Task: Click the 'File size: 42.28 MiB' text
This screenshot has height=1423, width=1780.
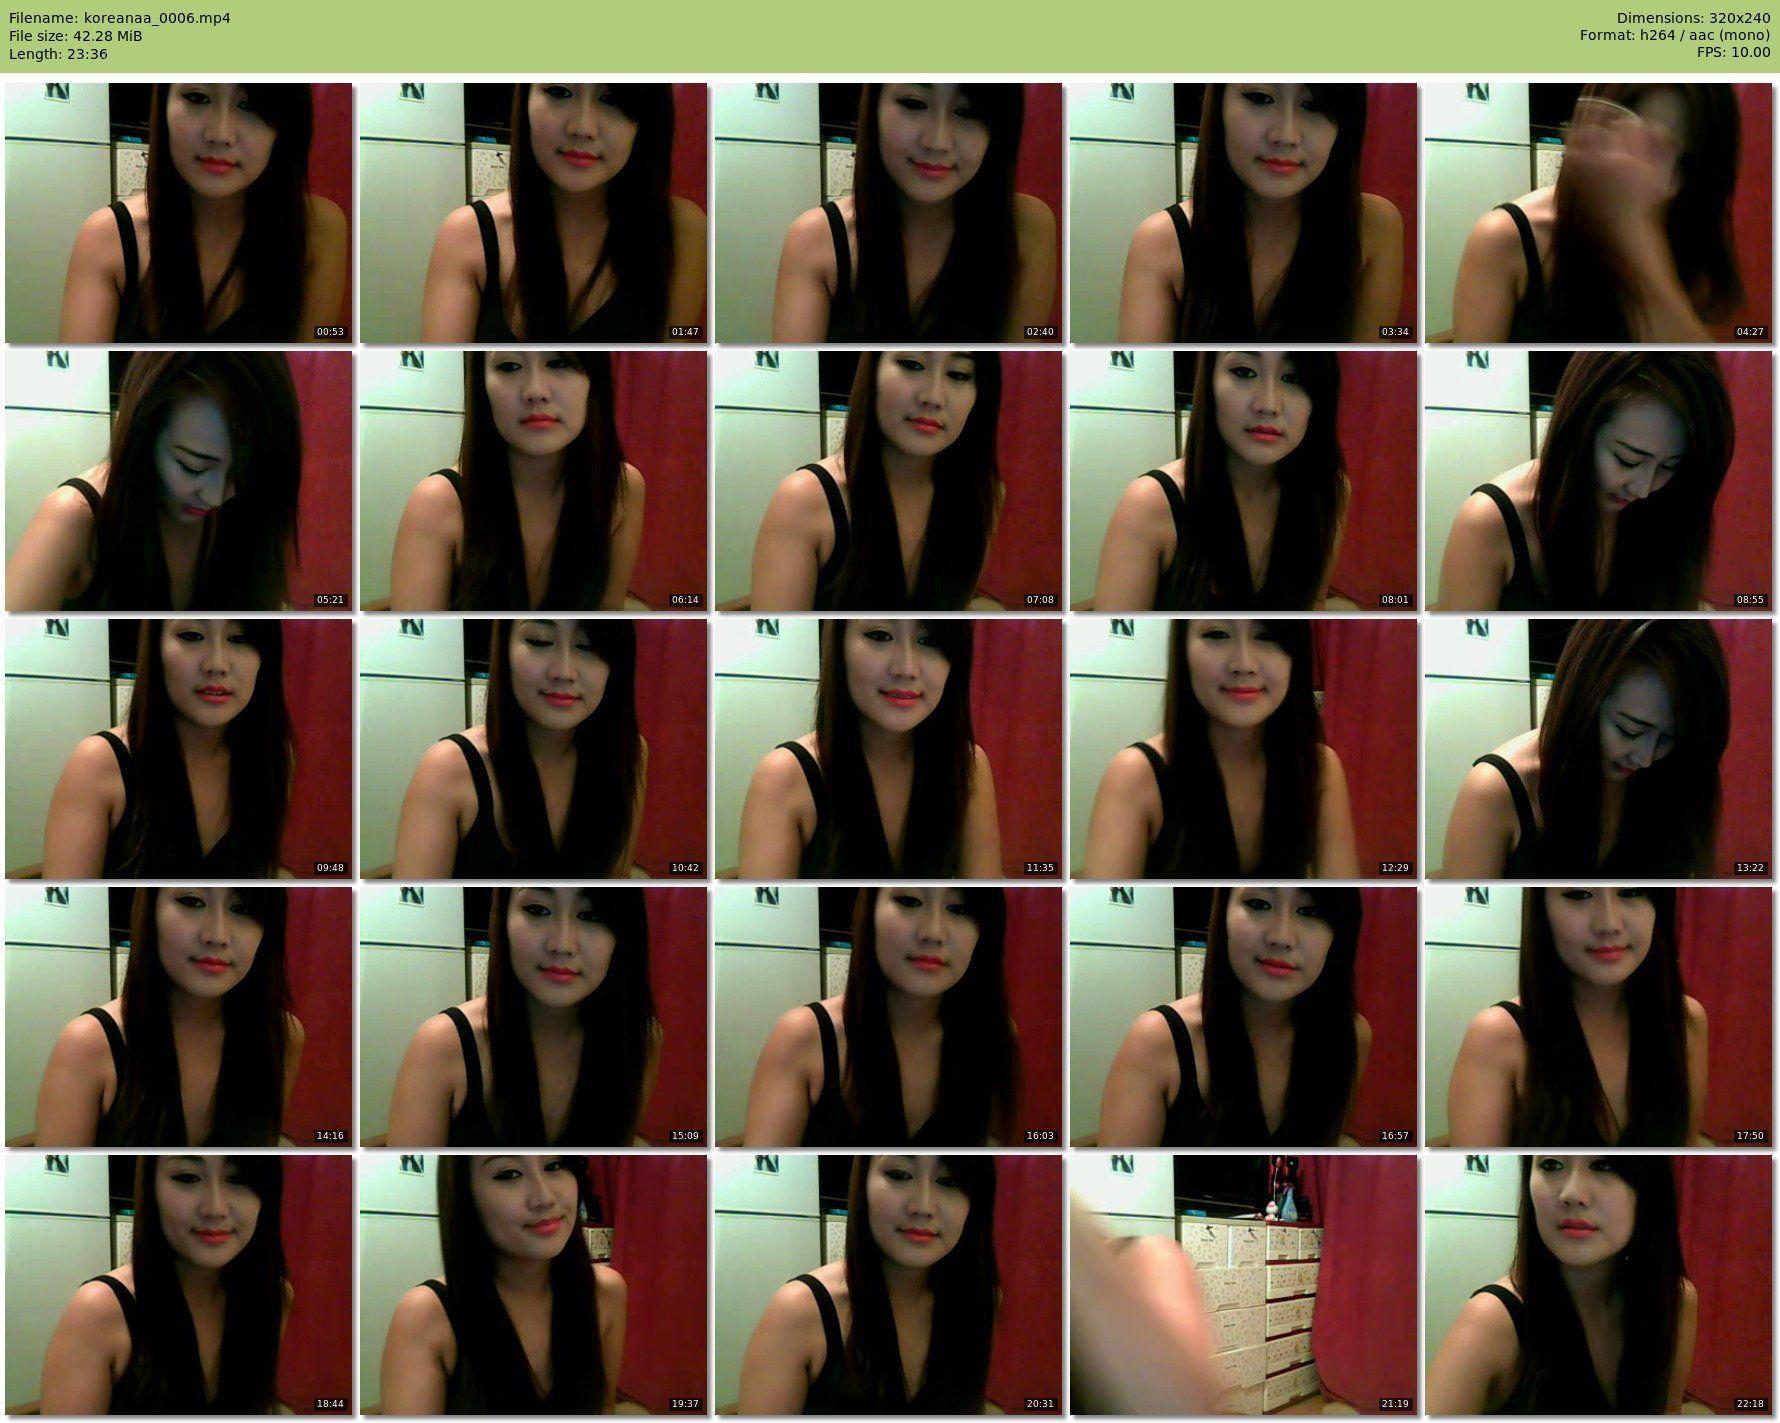Action: click(x=76, y=36)
